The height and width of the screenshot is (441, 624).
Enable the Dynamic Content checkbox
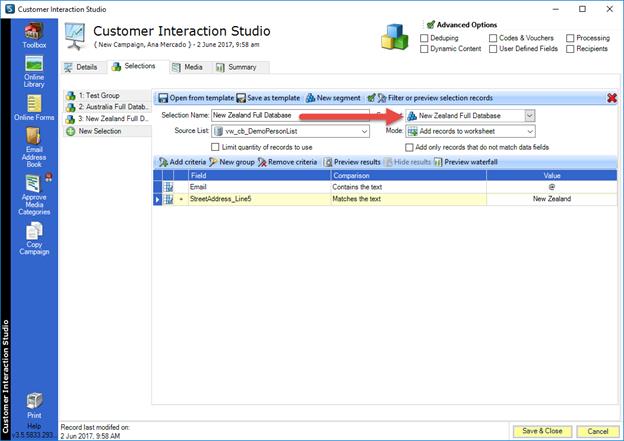click(424, 49)
